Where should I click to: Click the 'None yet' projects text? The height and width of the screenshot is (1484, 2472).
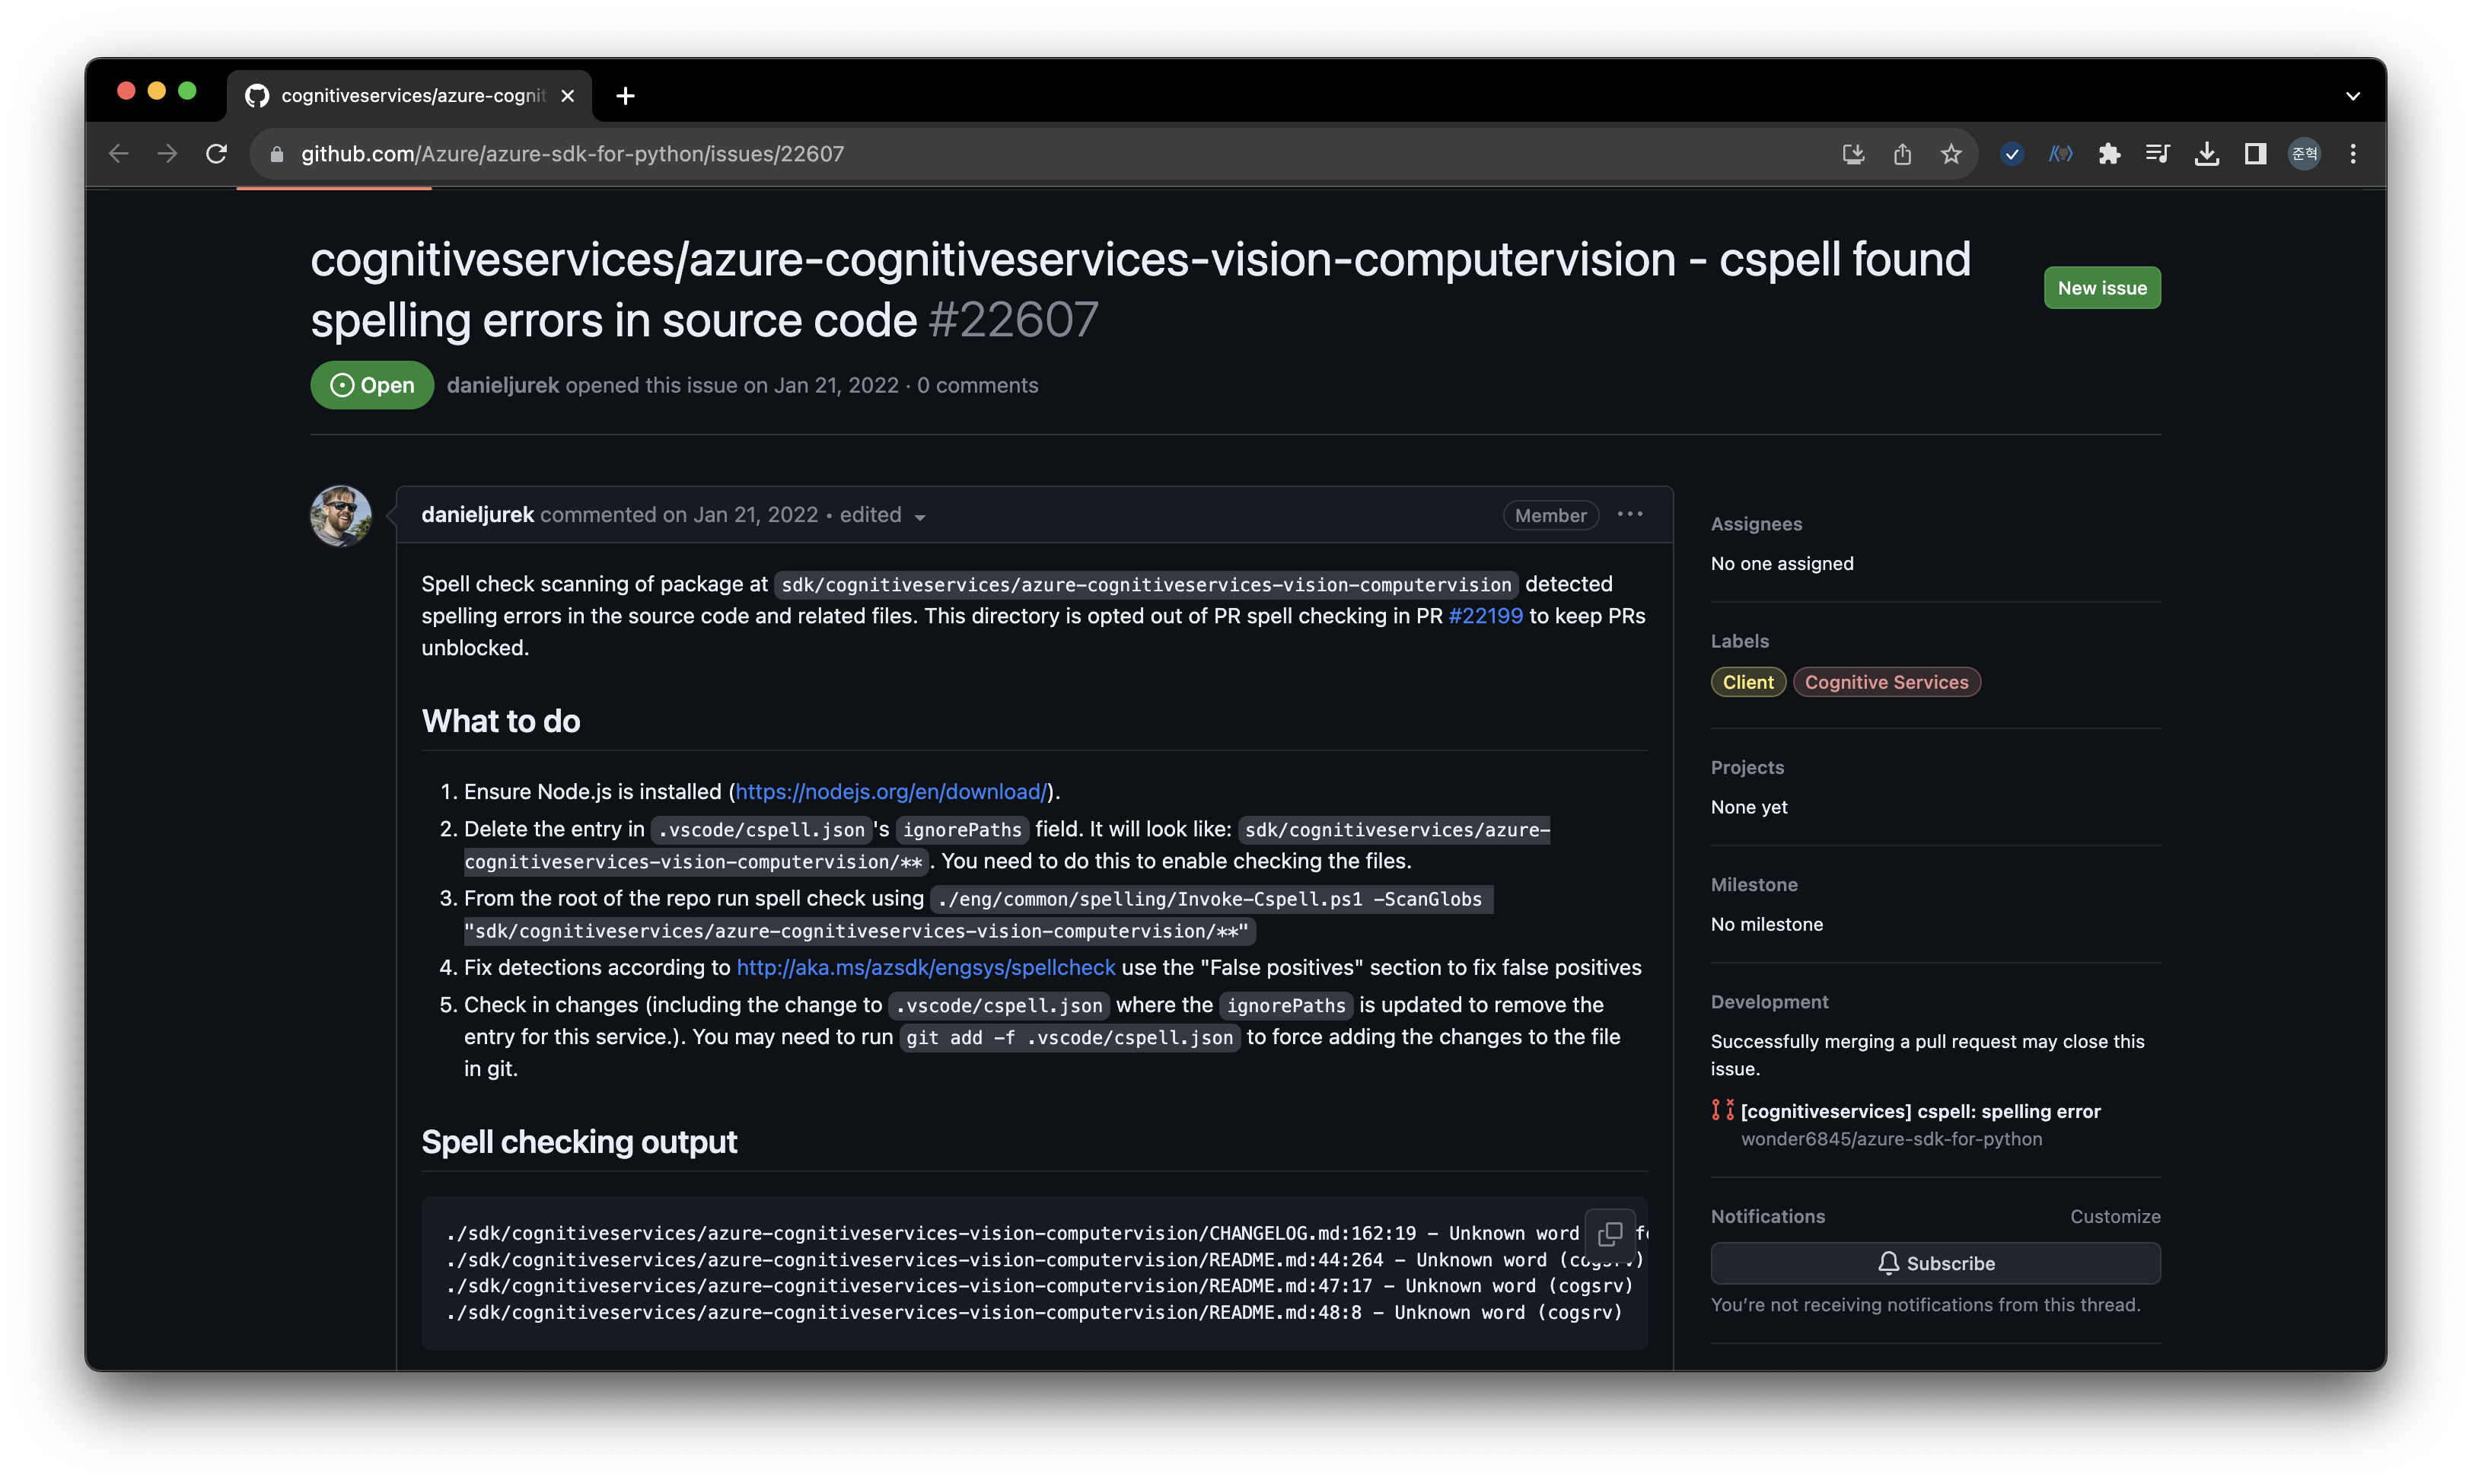click(1749, 808)
